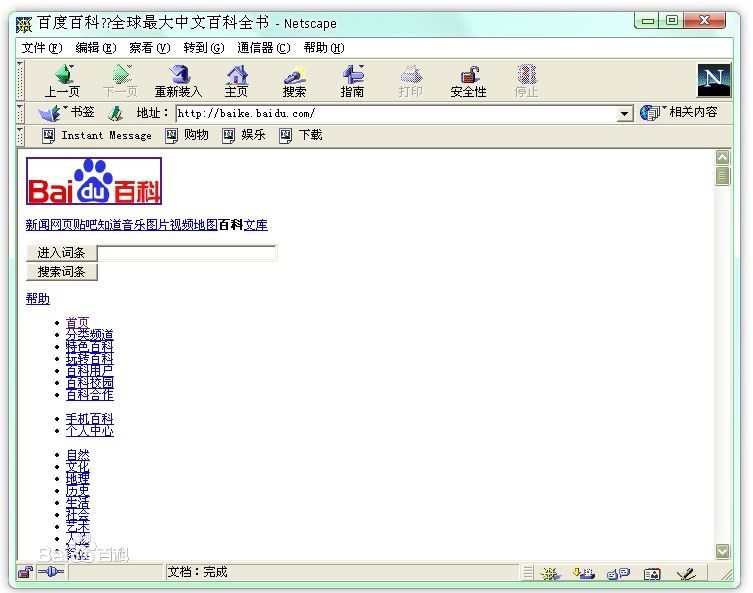
Task: Collapse the navigation toolbar grip
Action: click(20, 80)
